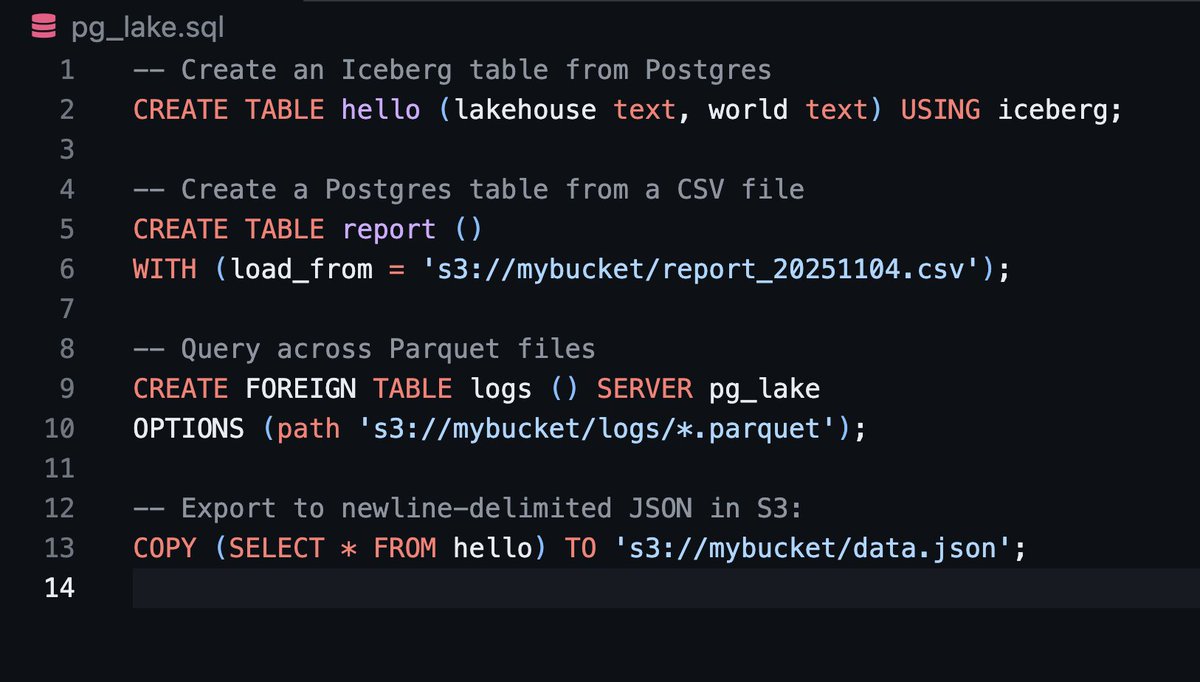Image resolution: width=1200 pixels, height=682 pixels.
Task: Click line number 6 in the gutter
Action: [x=65, y=269]
